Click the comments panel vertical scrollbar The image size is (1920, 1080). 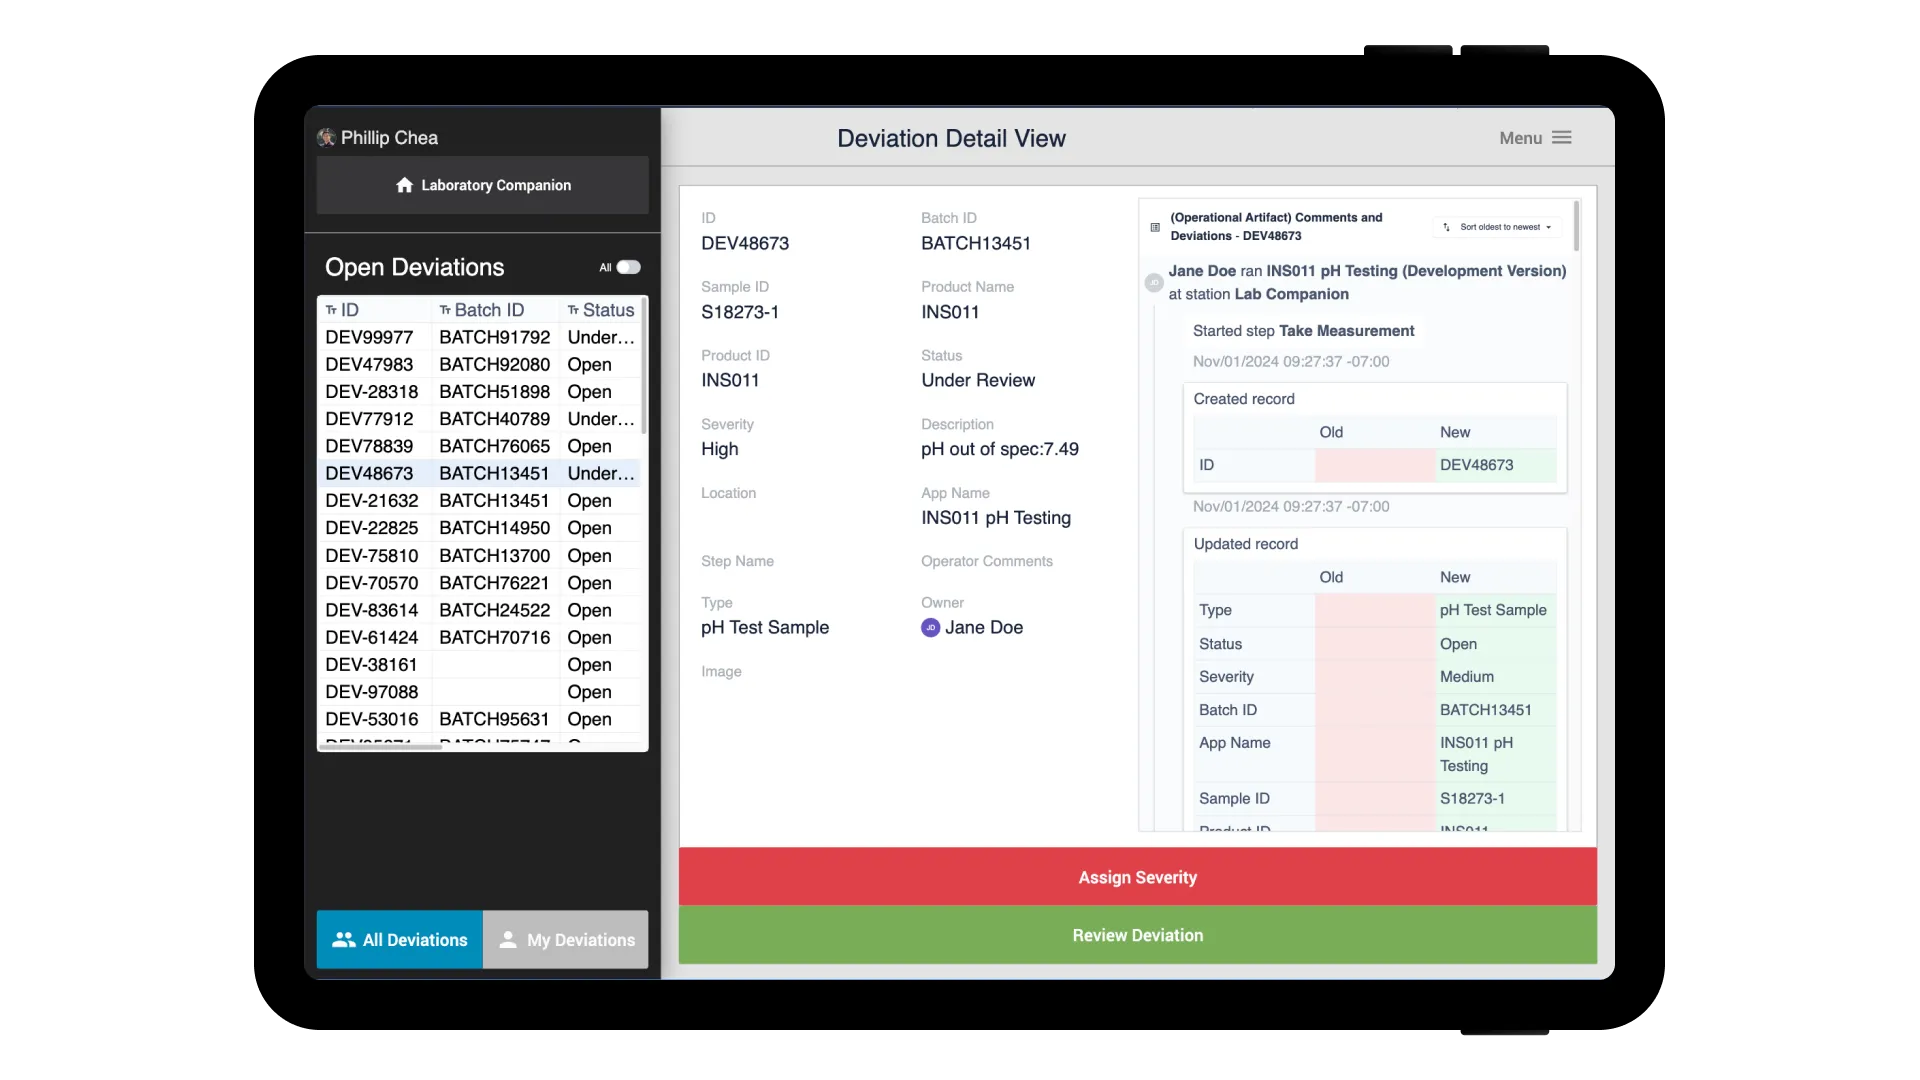click(x=1576, y=226)
